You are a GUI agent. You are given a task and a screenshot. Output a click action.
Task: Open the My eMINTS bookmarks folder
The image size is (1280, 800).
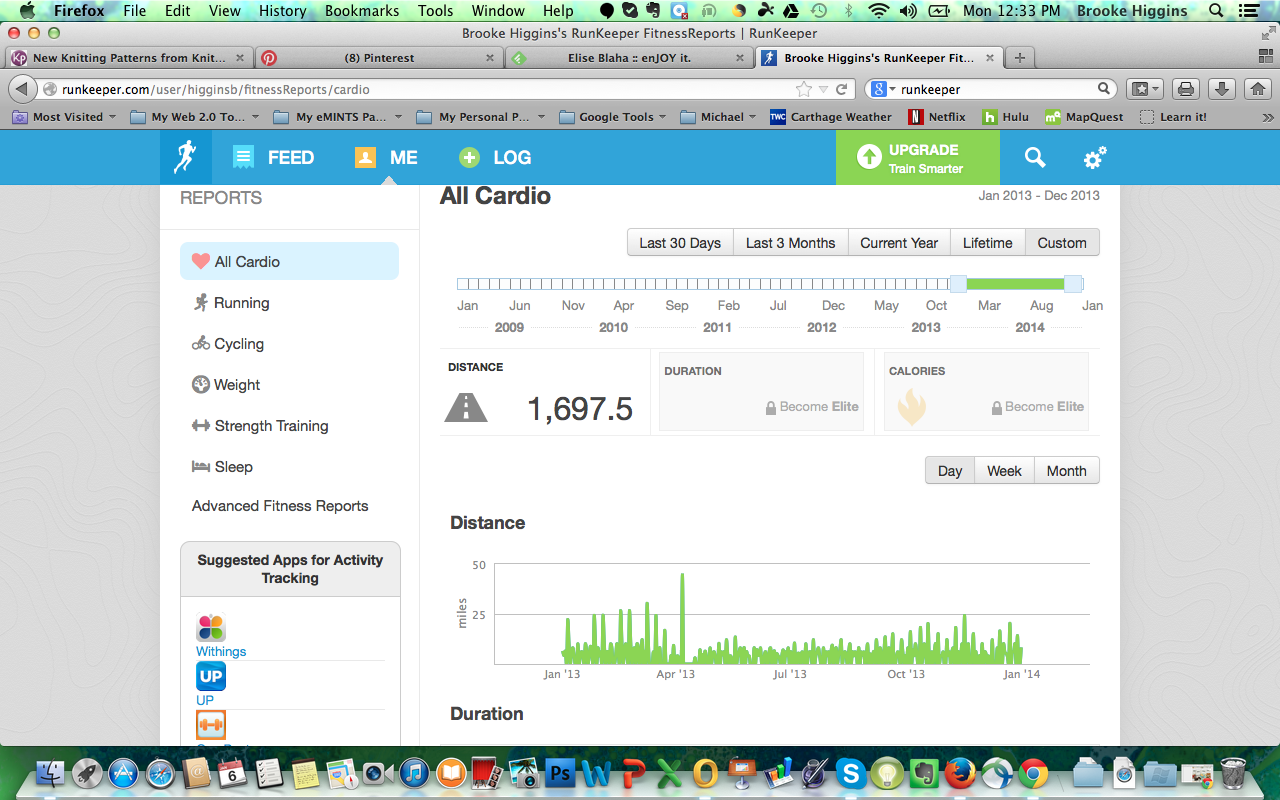tap(339, 117)
